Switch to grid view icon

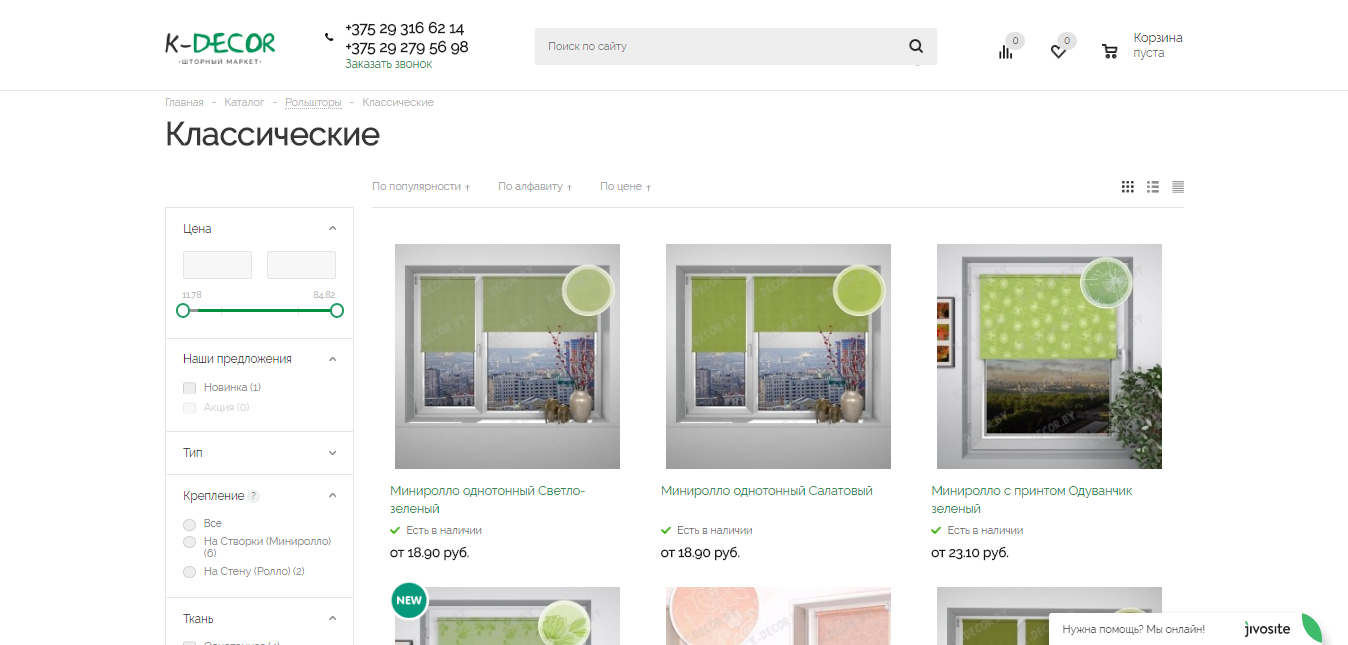(1128, 186)
